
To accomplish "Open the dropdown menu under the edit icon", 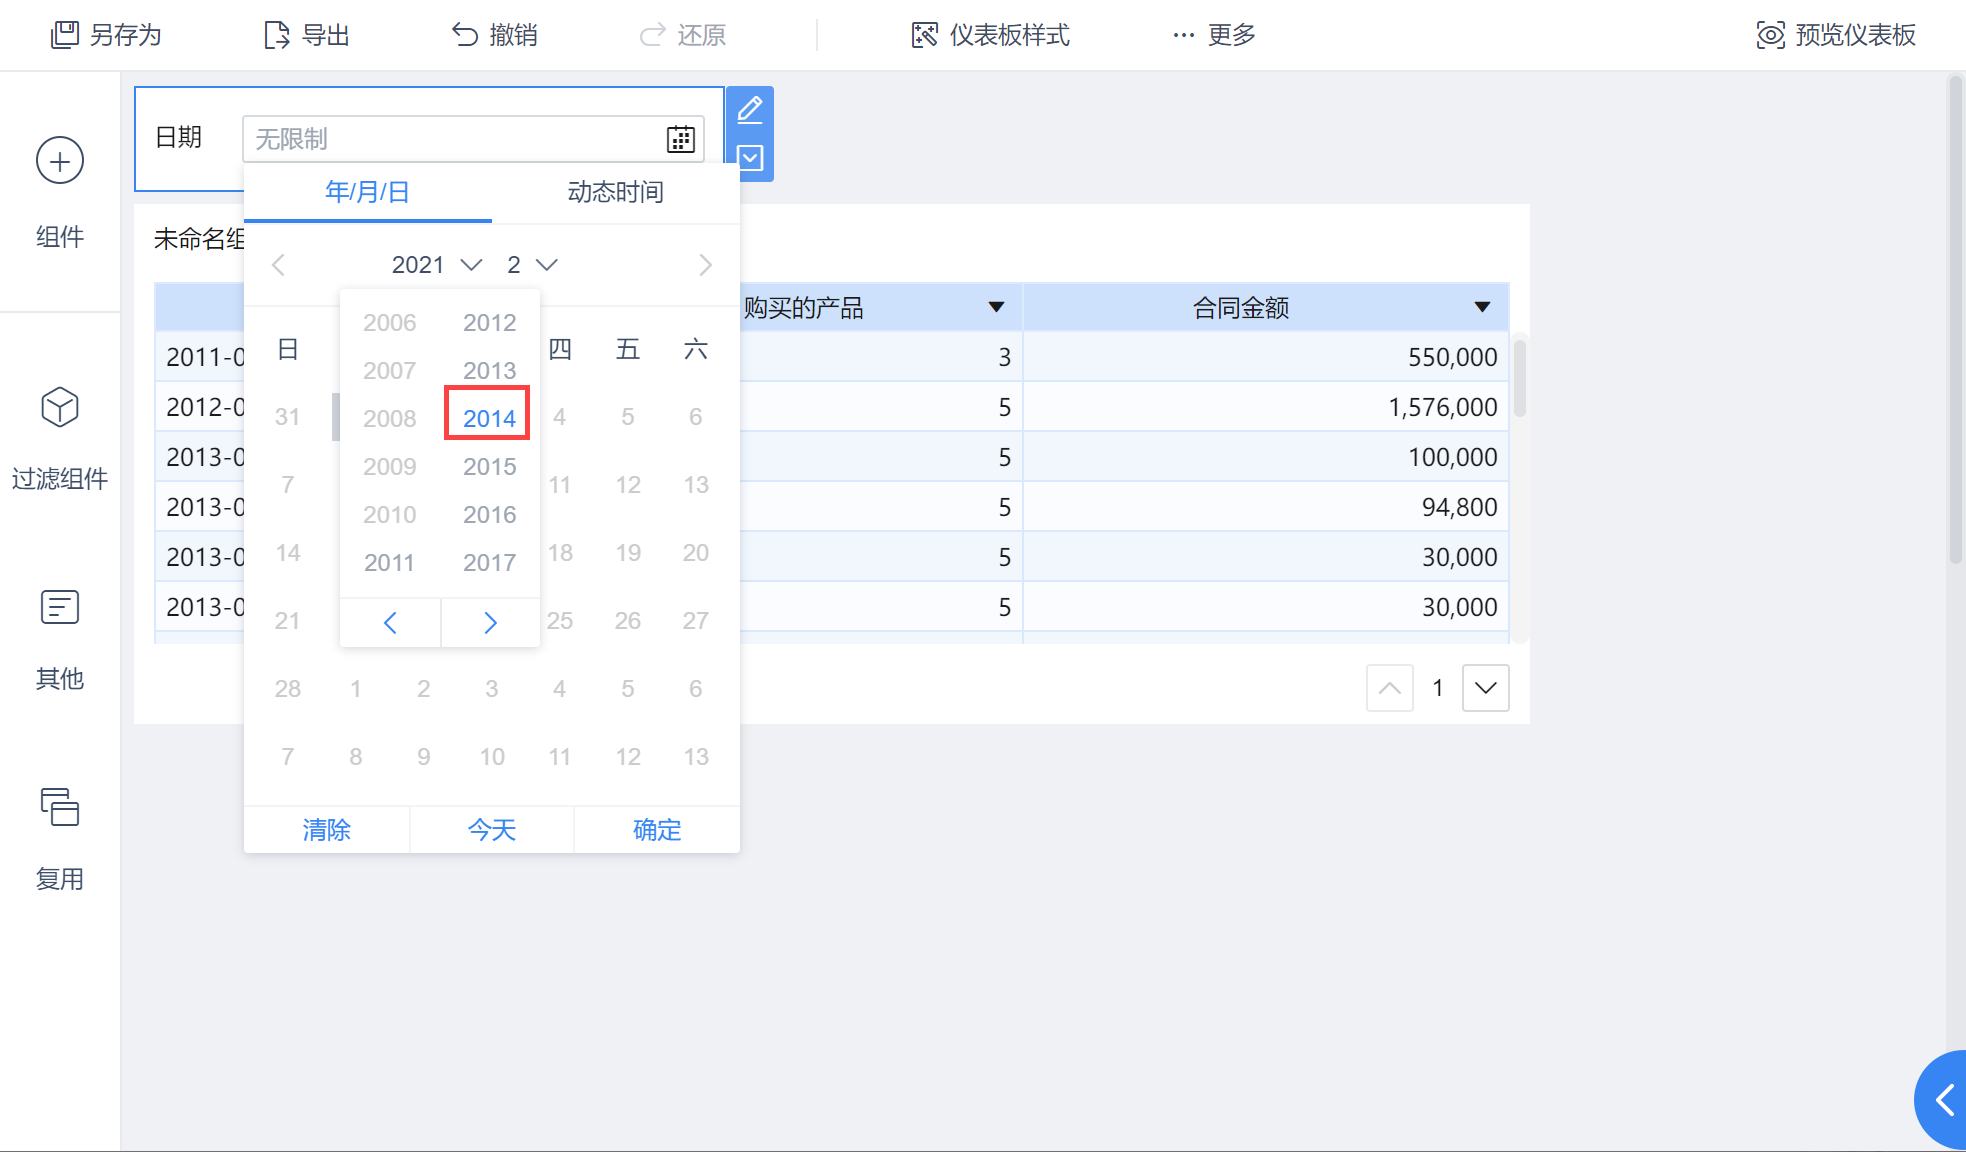I will pos(750,158).
